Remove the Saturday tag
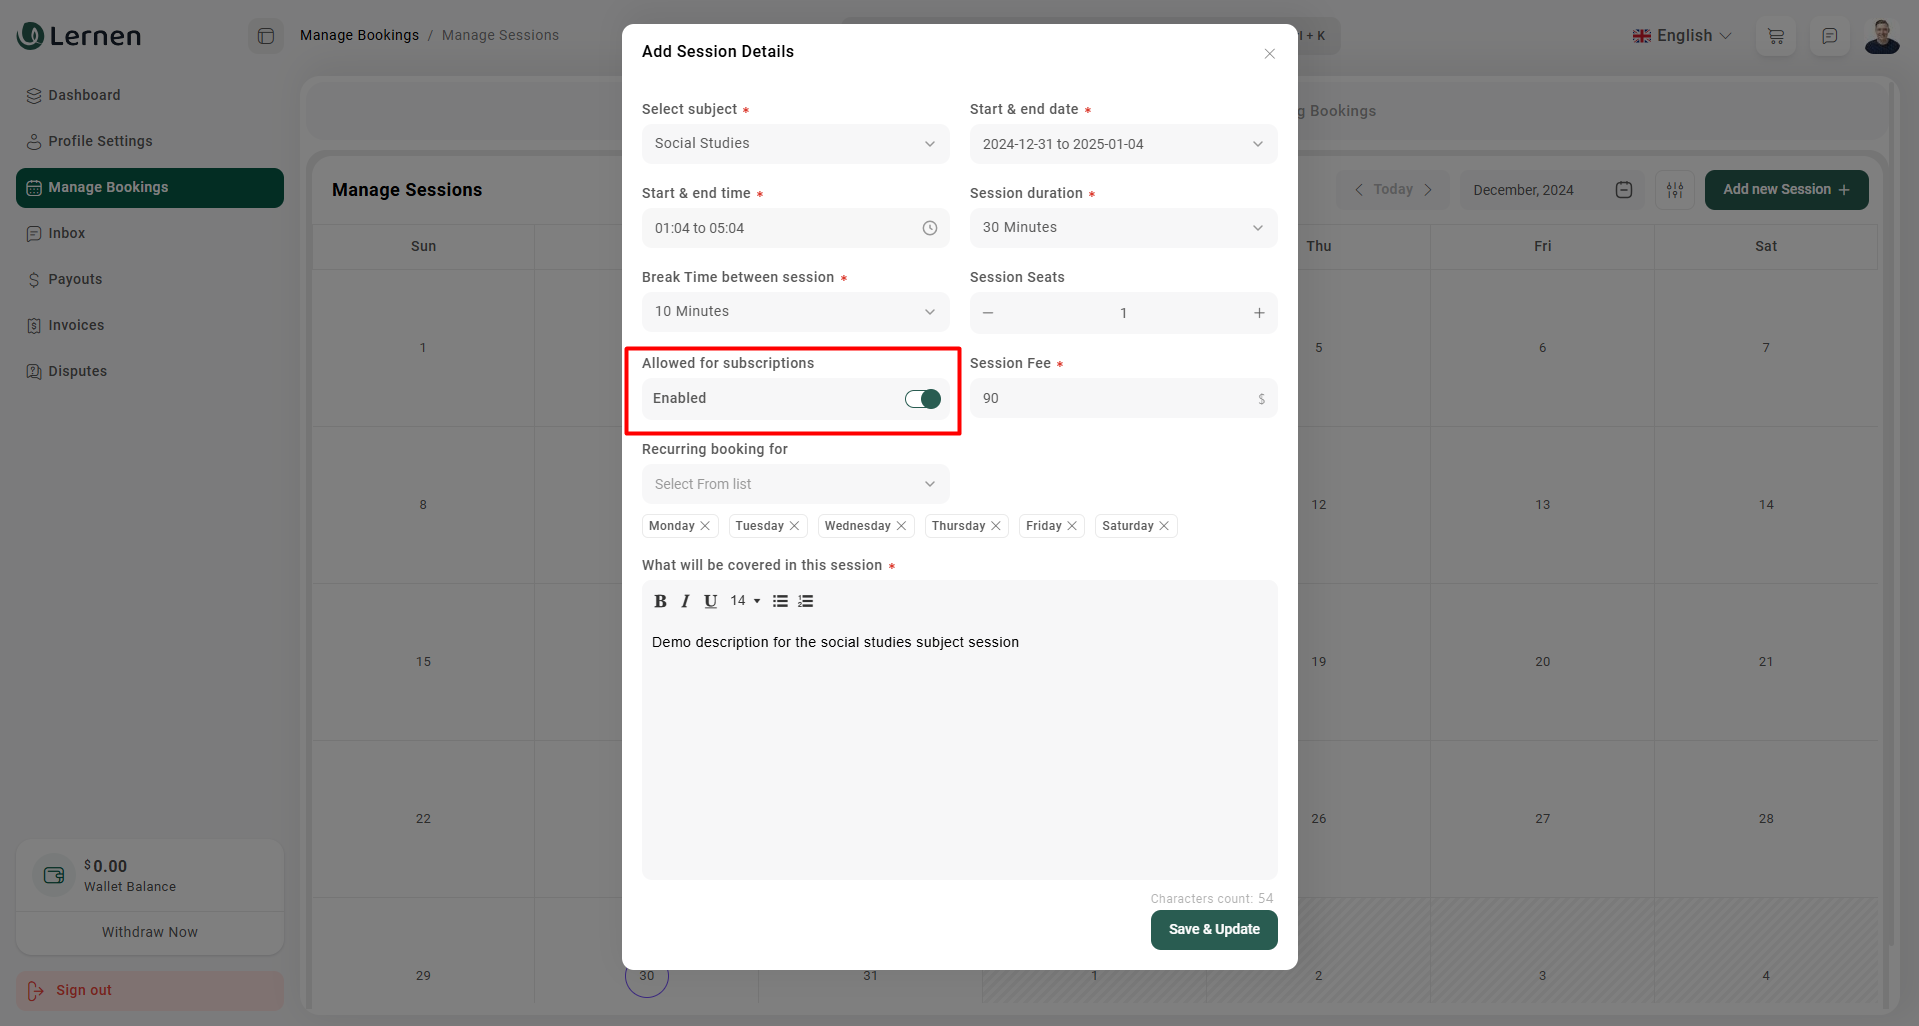 click(1164, 526)
